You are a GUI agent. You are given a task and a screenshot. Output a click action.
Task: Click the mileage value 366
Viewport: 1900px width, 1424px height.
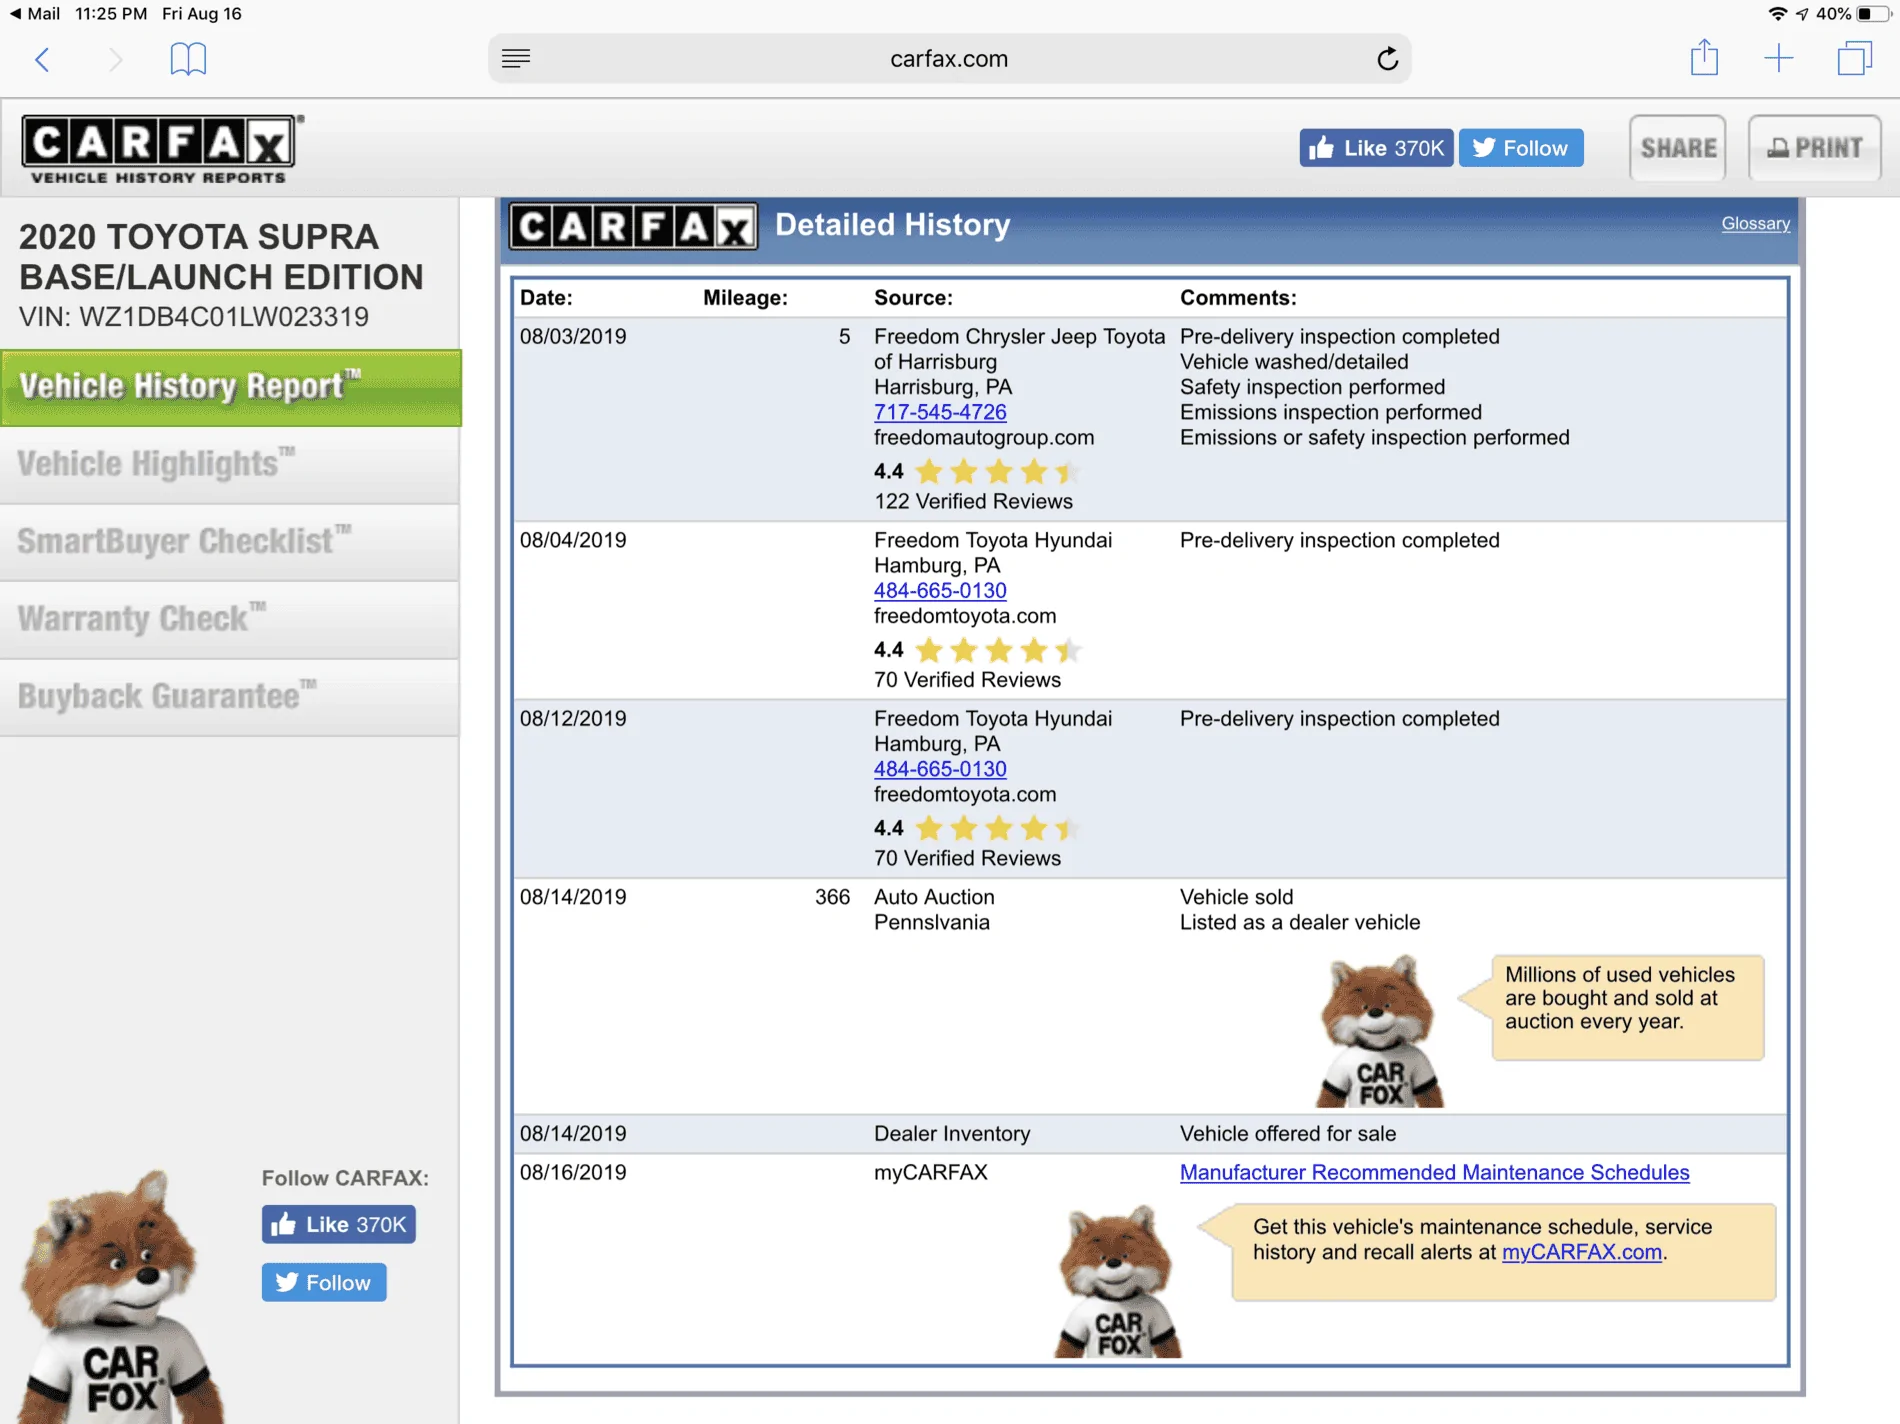(x=832, y=897)
